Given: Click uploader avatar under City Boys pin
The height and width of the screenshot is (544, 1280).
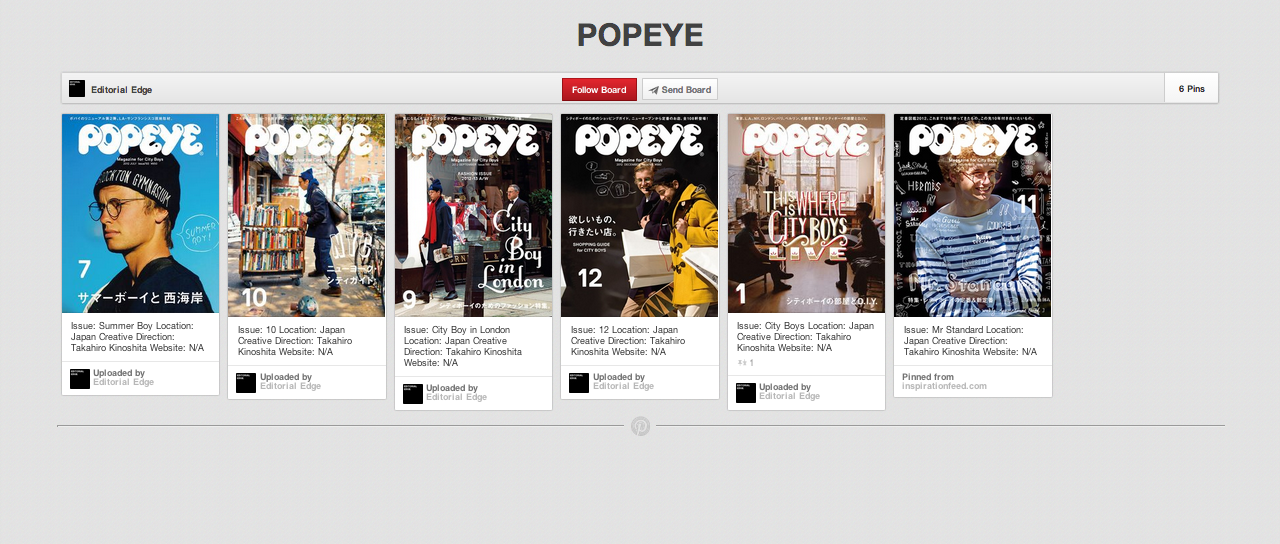Looking at the screenshot, I should (x=746, y=392).
